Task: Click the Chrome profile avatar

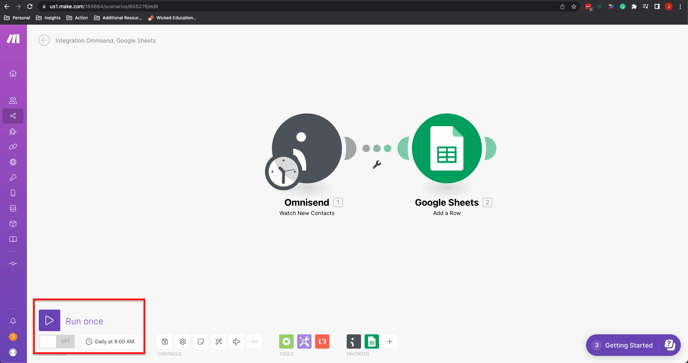Action: pyautogui.click(x=668, y=7)
